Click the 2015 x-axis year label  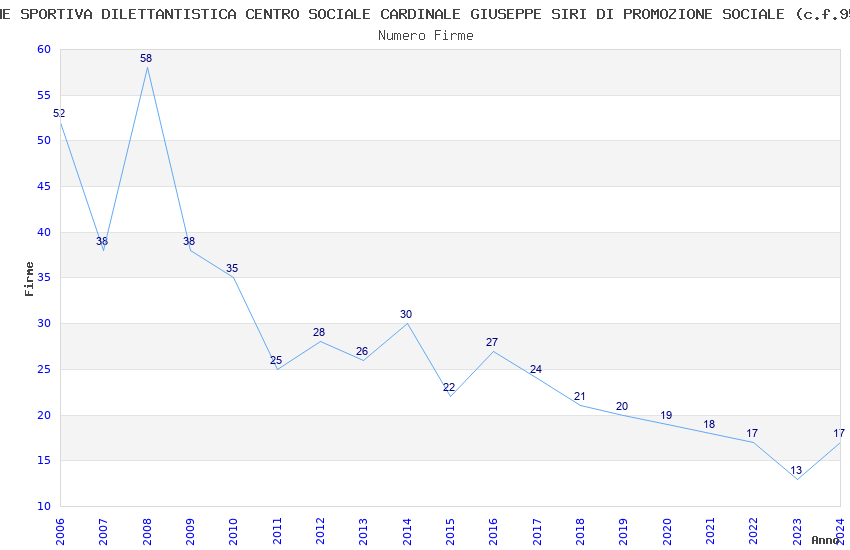click(450, 531)
